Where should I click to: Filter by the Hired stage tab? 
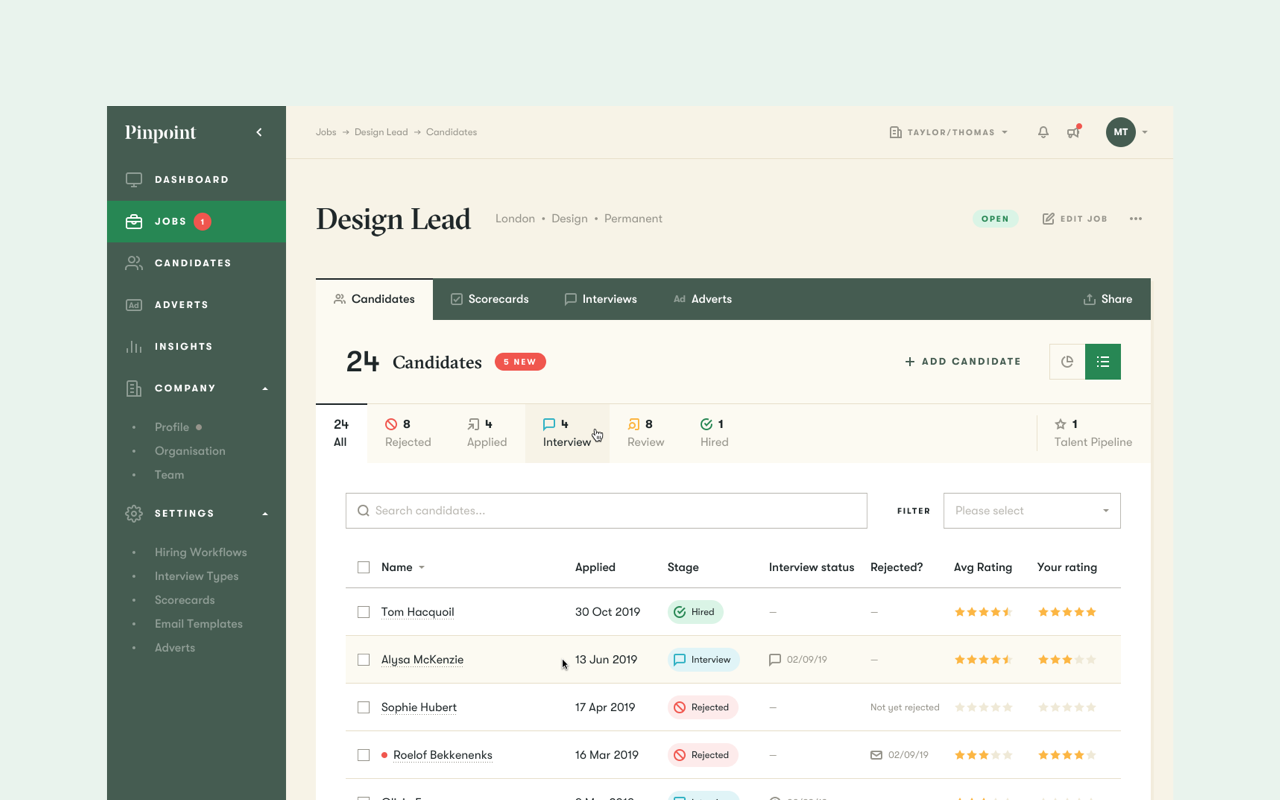coord(714,433)
